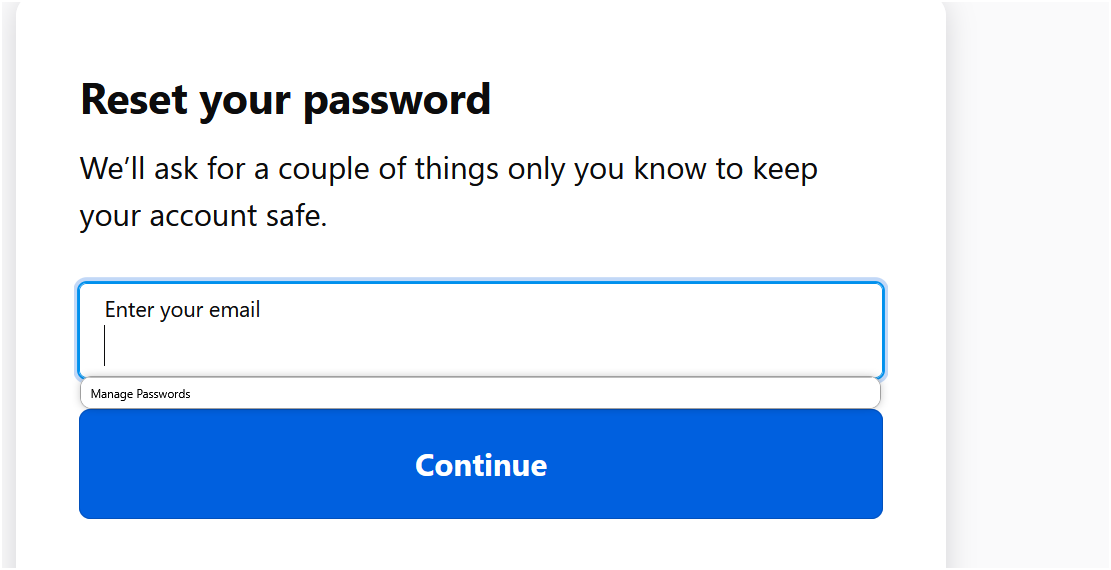This screenshot has height=570, width=1111.
Task: Click the "Enter your email" floating label
Action: (182, 310)
